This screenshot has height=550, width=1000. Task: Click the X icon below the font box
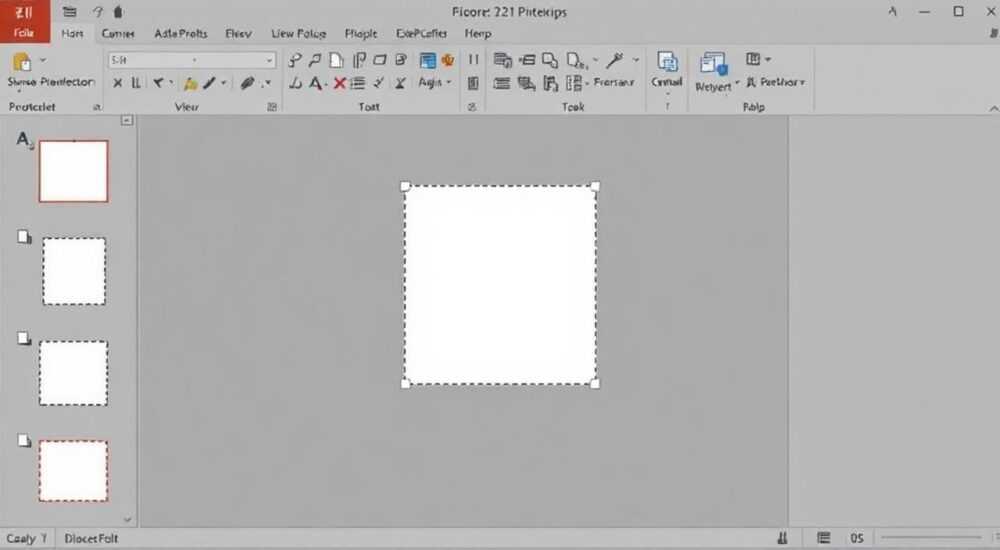tap(117, 83)
